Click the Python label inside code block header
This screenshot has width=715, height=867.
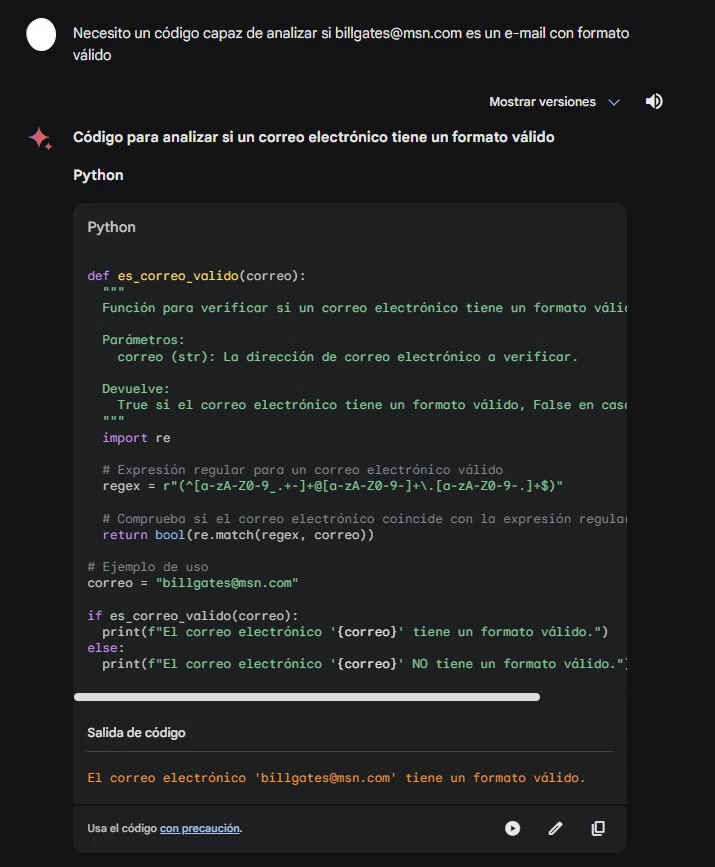pos(111,227)
